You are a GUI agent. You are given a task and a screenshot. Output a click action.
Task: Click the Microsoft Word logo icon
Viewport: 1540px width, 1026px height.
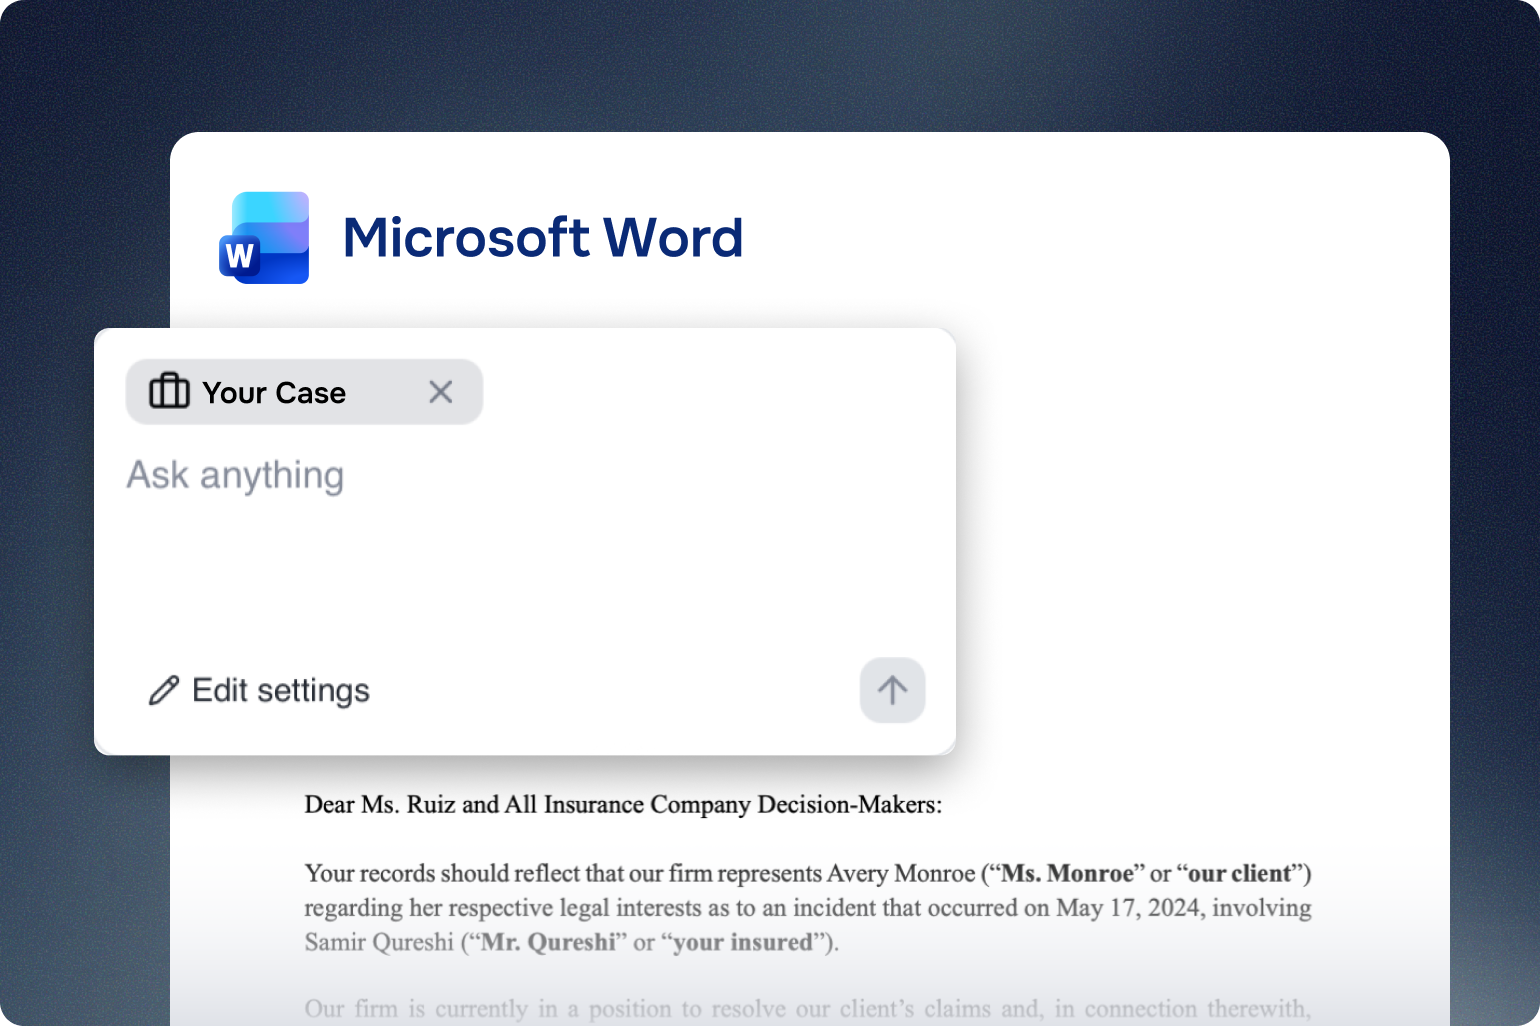pyautogui.click(x=264, y=238)
